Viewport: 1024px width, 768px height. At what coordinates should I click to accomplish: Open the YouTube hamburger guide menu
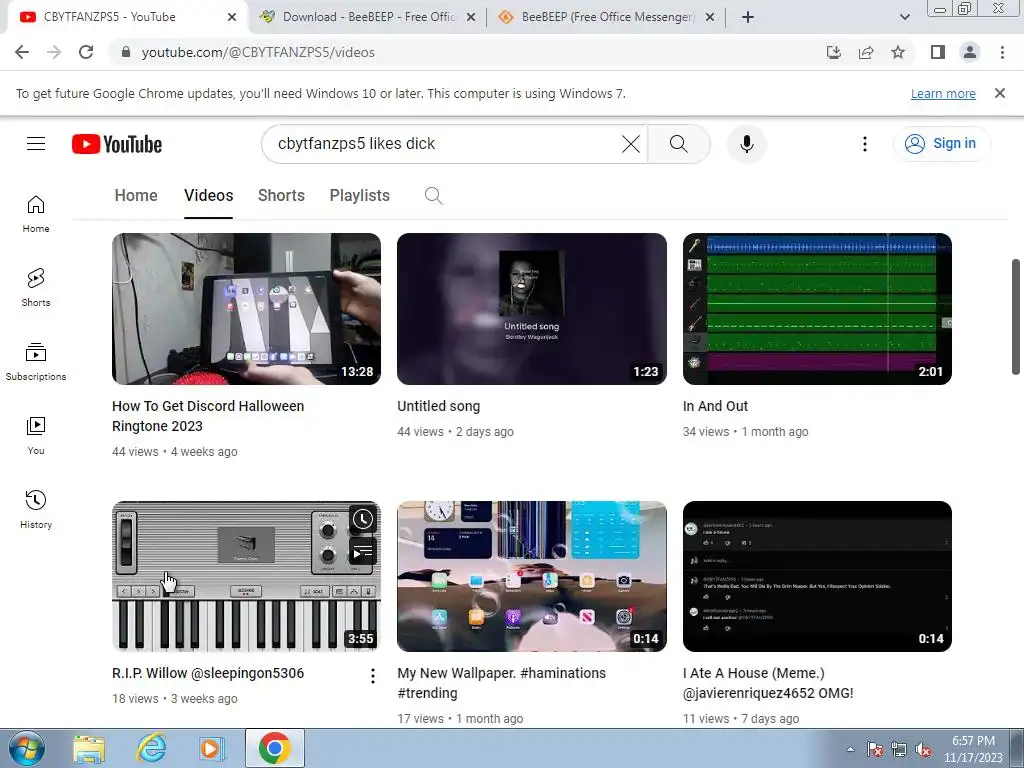[36, 144]
